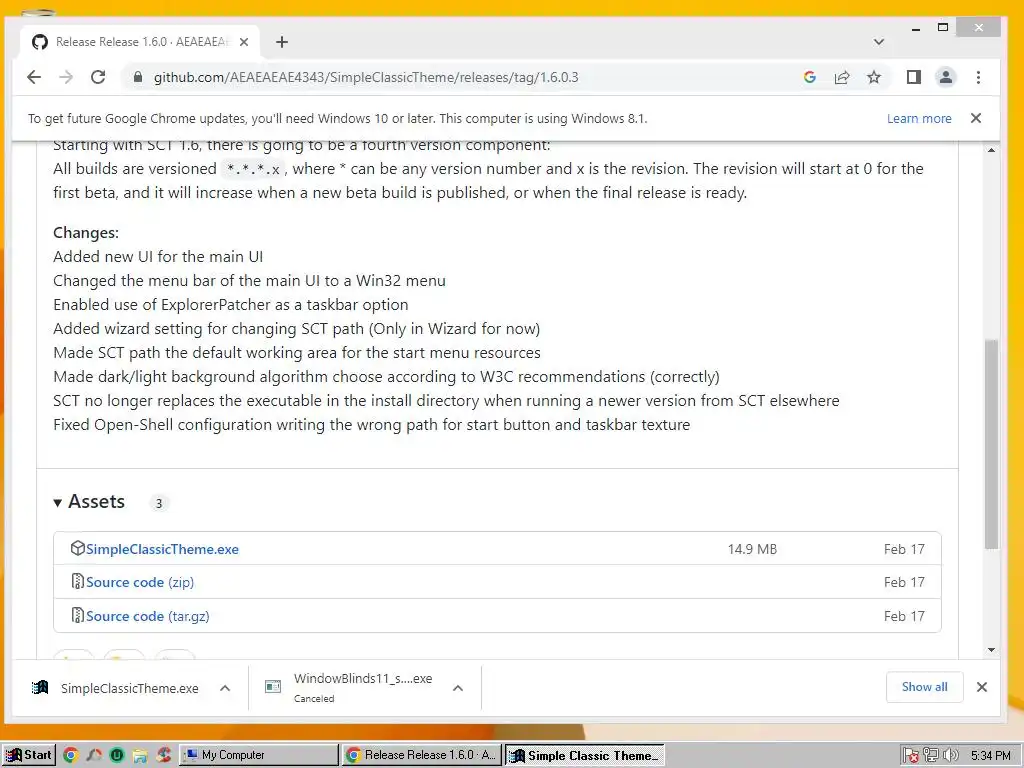Image resolution: width=1024 pixels, height=768 pixels.
Task: Click the "*.*.*.x" code text
Action: tap(253, 169)
